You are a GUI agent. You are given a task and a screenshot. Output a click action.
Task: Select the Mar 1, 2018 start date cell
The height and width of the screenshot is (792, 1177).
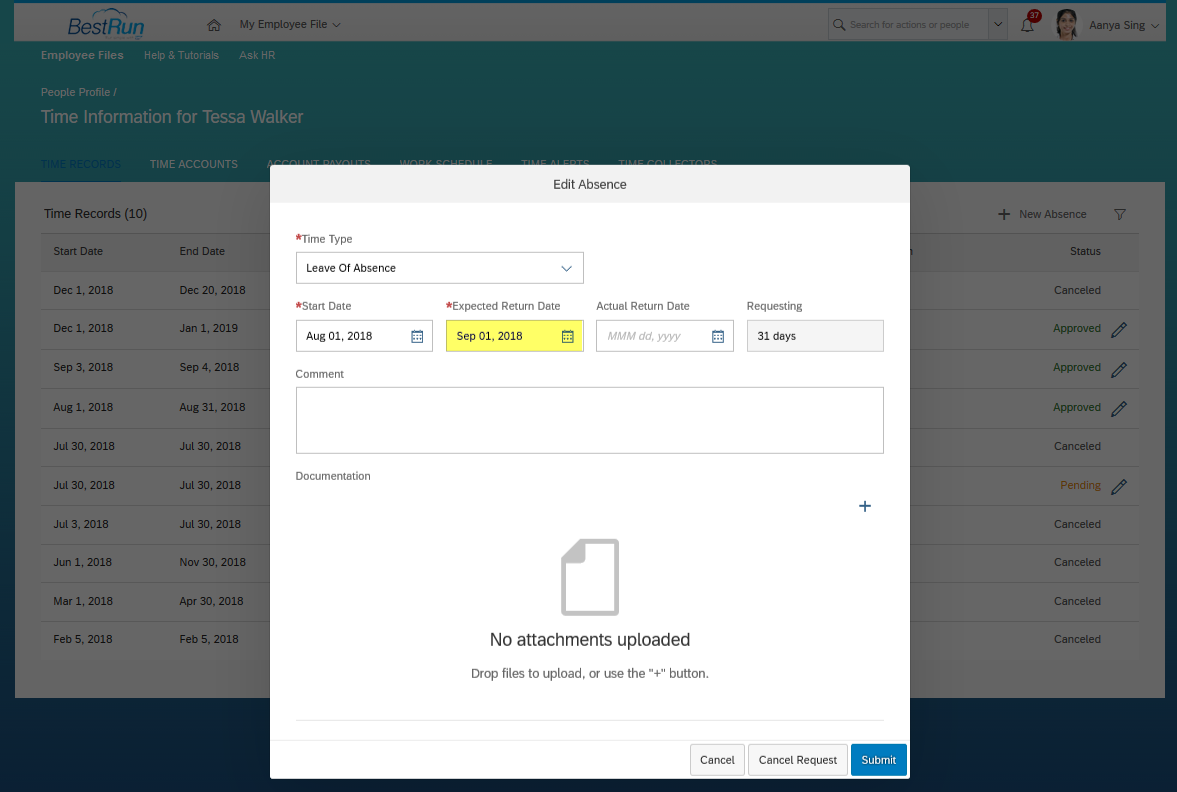point(83,601)
